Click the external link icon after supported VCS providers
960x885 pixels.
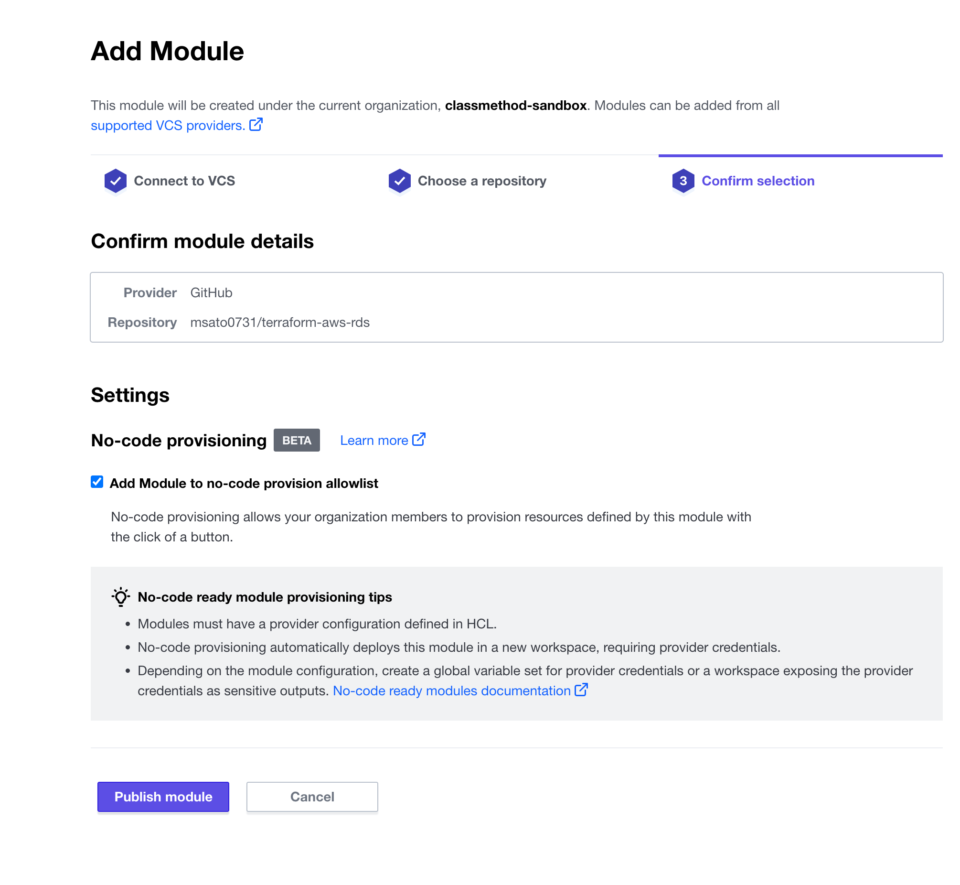click(x=255, y=125)
